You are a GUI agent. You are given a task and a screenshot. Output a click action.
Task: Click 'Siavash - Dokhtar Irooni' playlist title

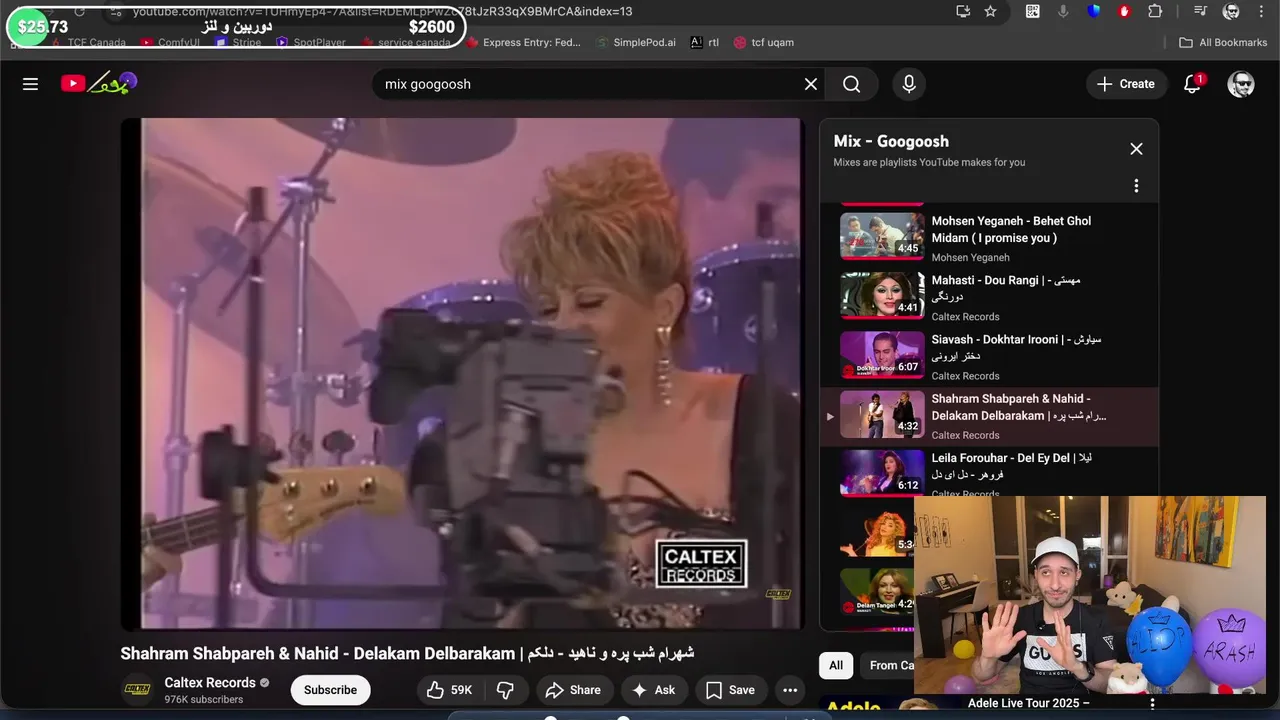[x=1016, y=347]
